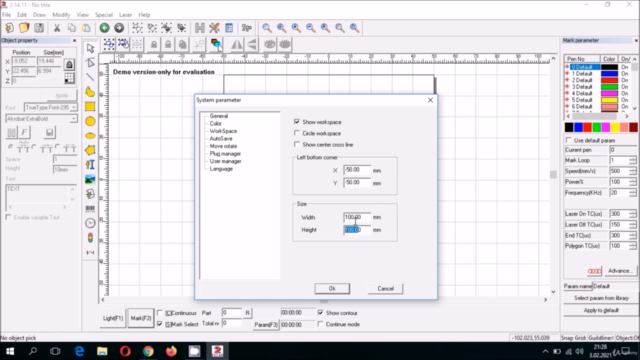640x360 pixels.
Task: Select the Barcode tool
Action: click(x=90, y=209)
